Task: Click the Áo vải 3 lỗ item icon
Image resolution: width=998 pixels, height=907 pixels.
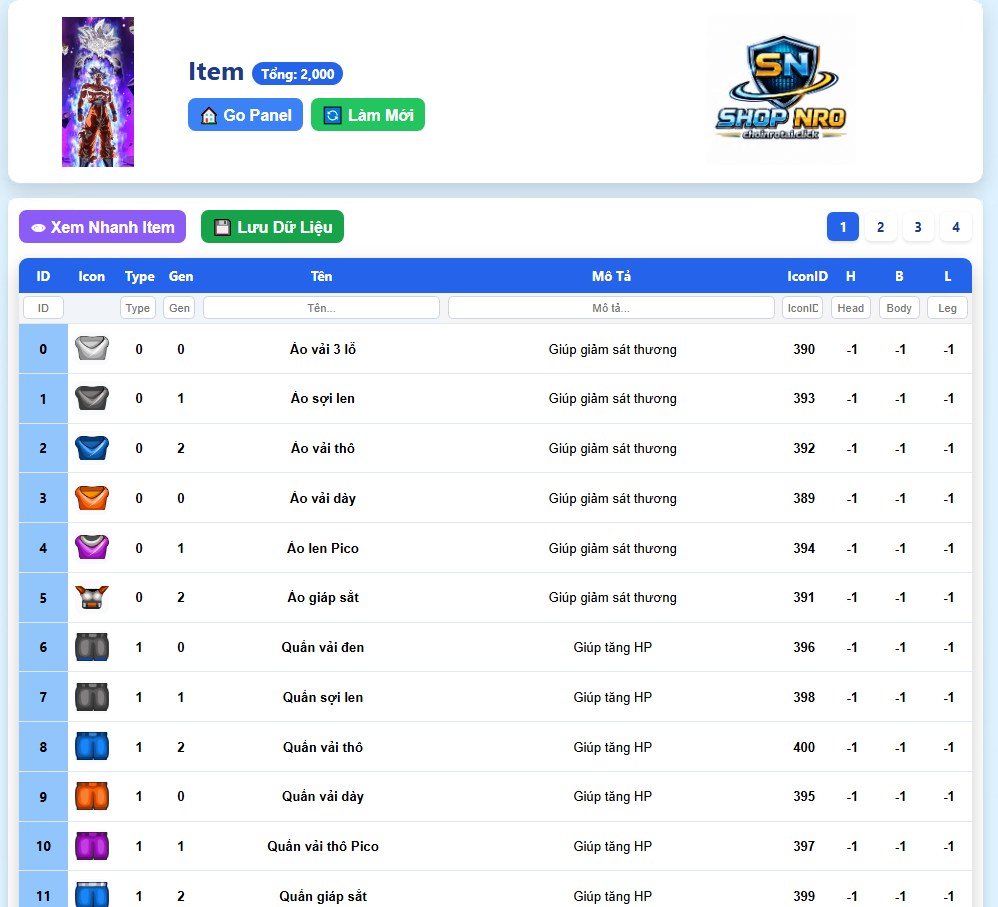Action: tap(92, 348)
